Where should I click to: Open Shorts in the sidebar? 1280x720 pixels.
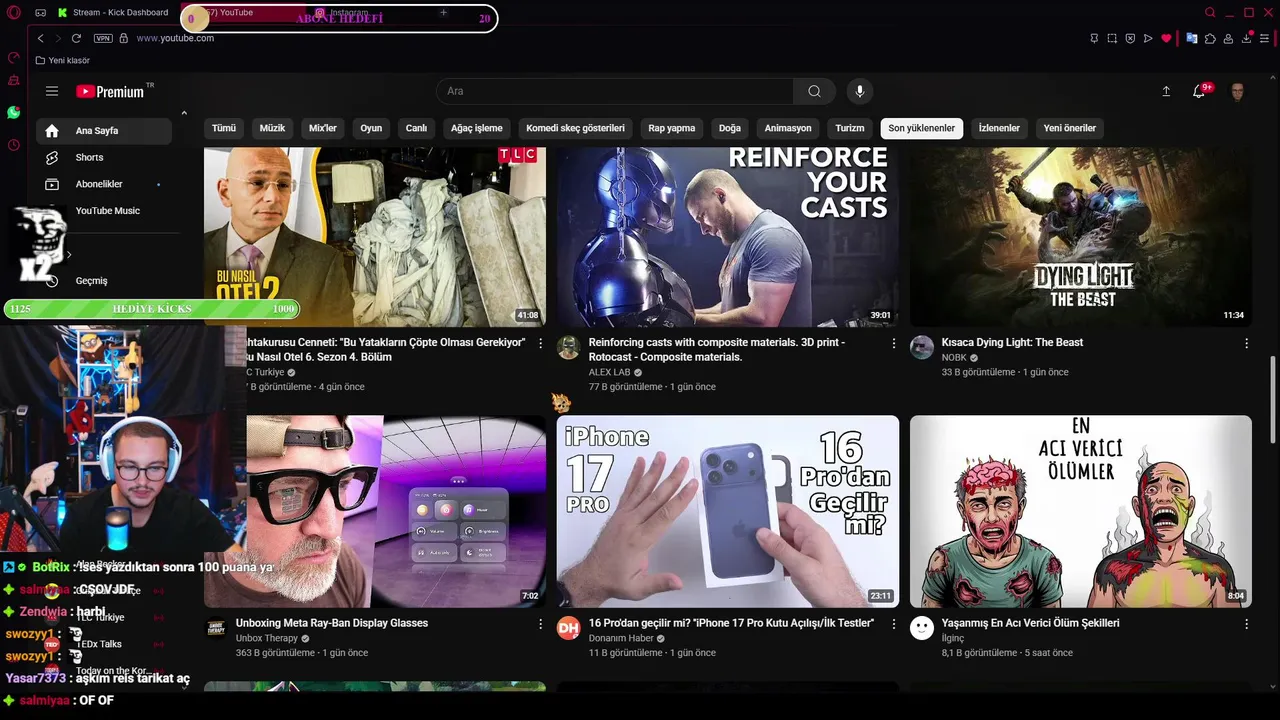pos(104,157)
